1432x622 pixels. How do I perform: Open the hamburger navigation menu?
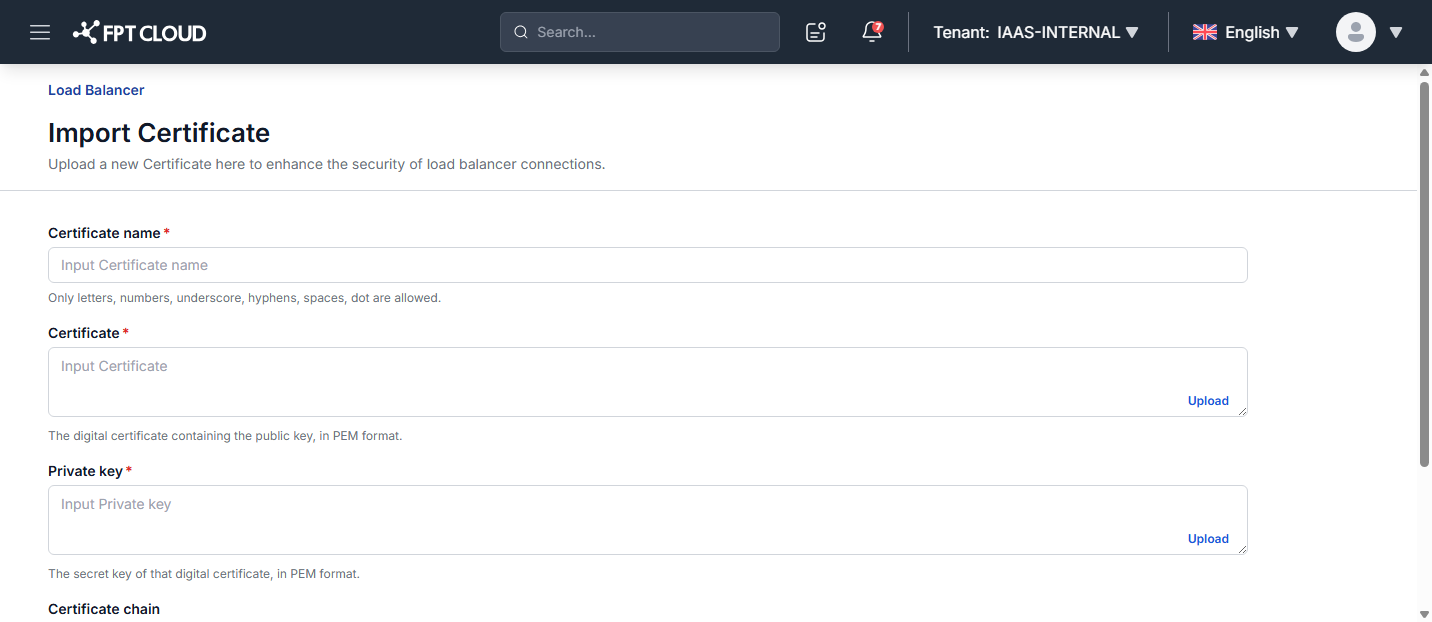tap(40, 32)
